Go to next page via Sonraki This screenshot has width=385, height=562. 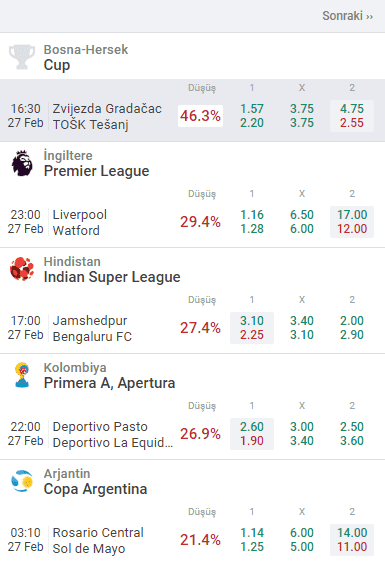click(347, 16)
